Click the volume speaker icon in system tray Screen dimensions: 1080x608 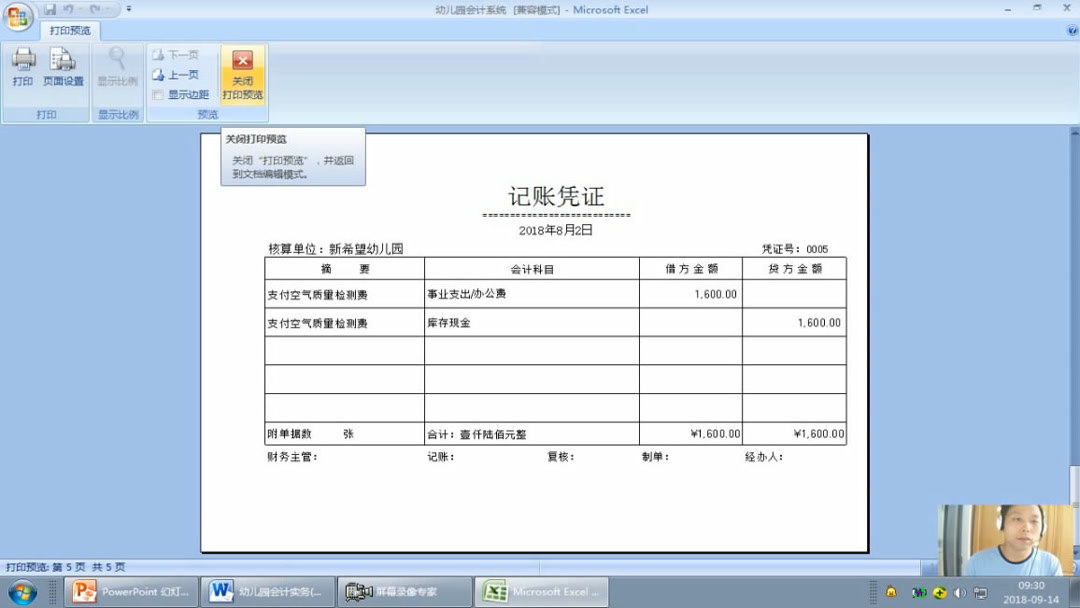click(x=961, y=592)
